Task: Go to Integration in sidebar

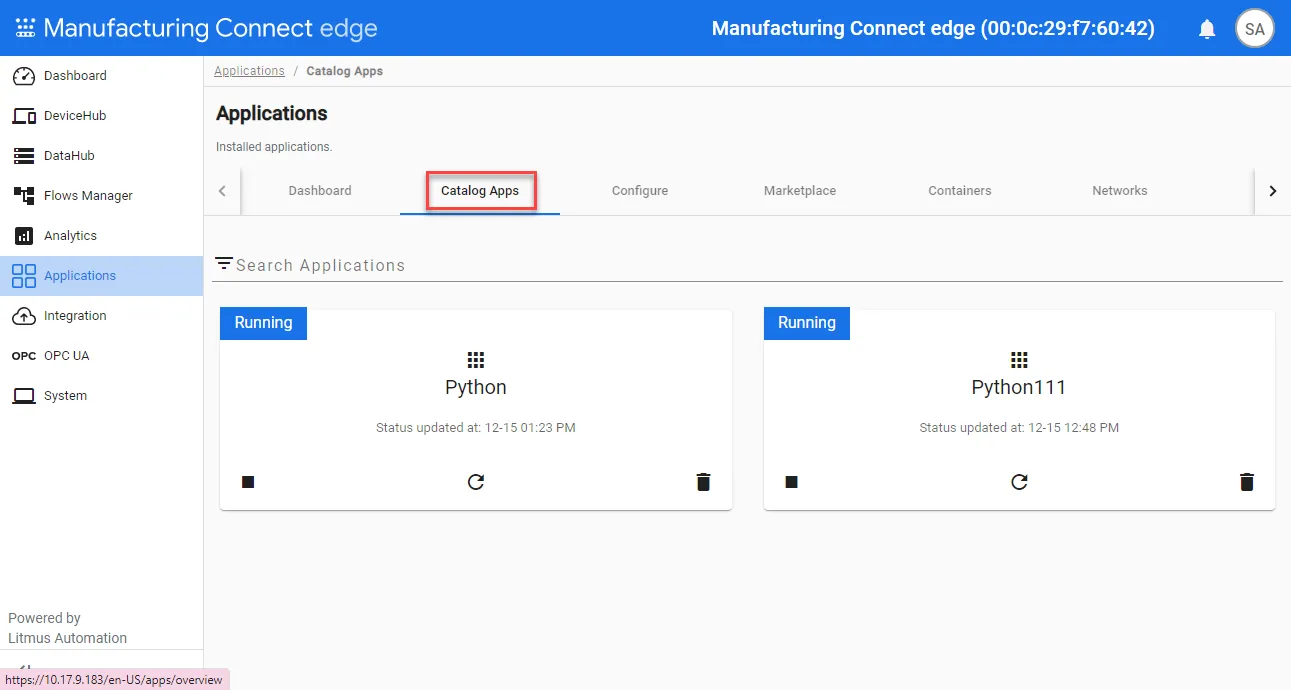Action: click(101, 316)
